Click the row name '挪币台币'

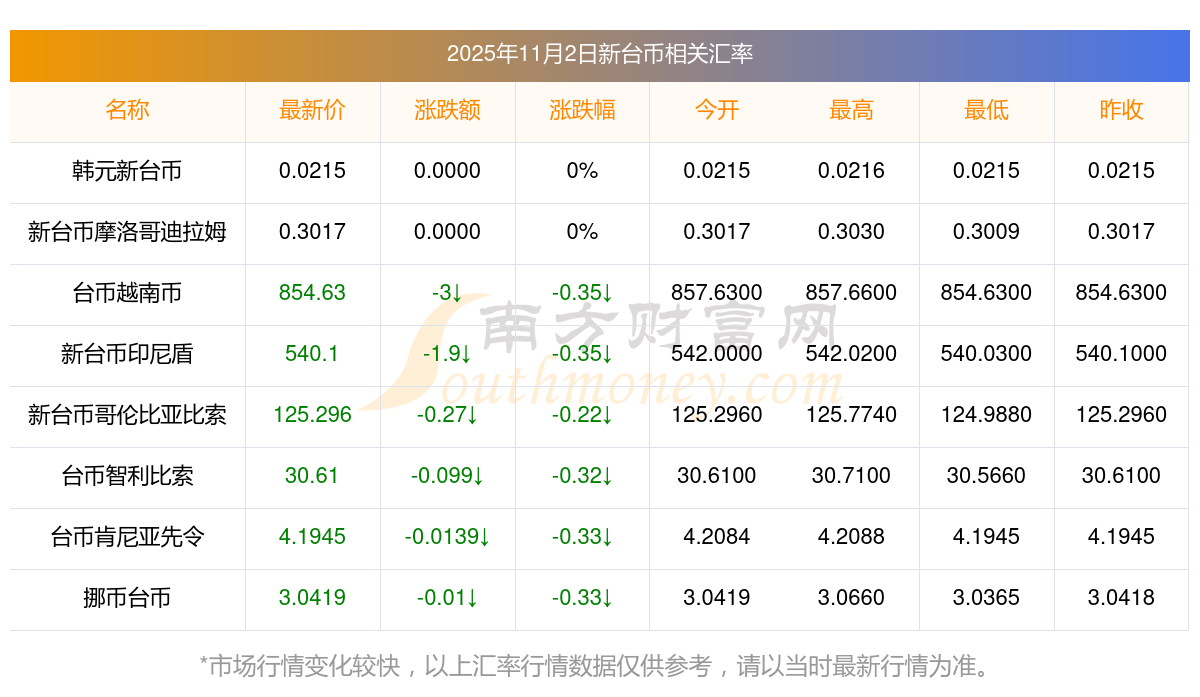point(127,598)
